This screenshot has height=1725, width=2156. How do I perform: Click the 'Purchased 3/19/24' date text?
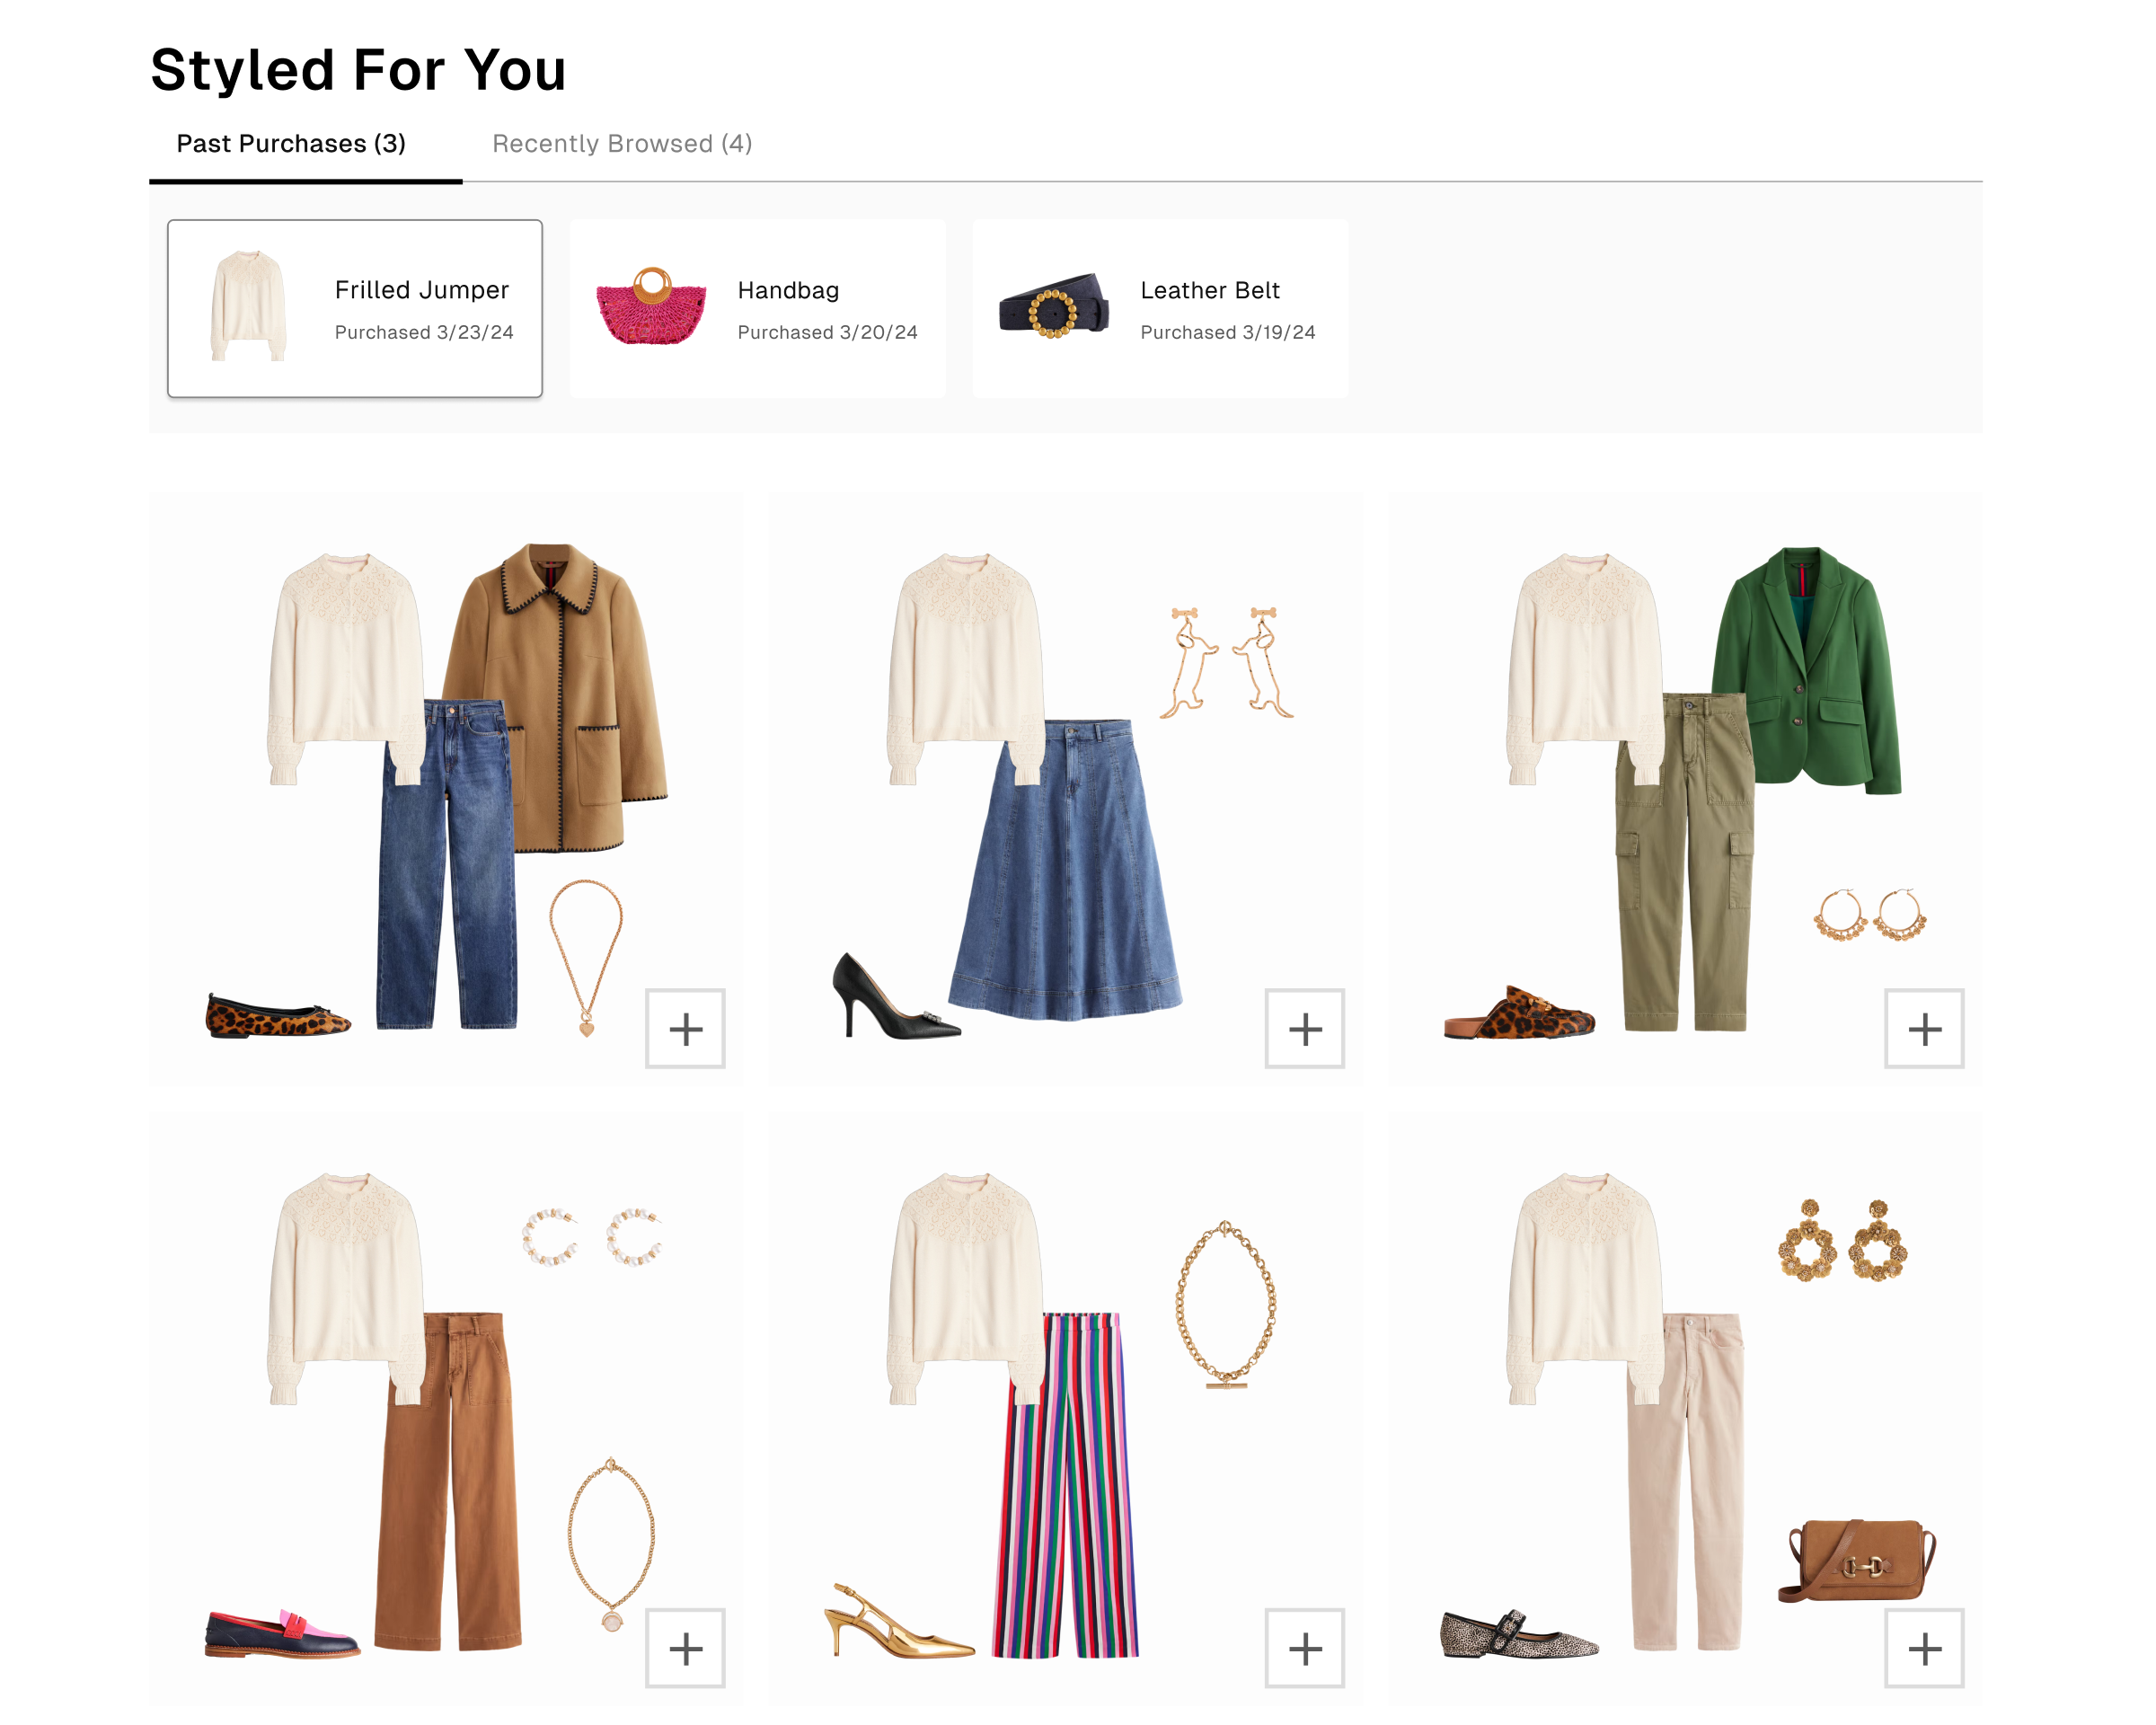tap(1228, 332)
